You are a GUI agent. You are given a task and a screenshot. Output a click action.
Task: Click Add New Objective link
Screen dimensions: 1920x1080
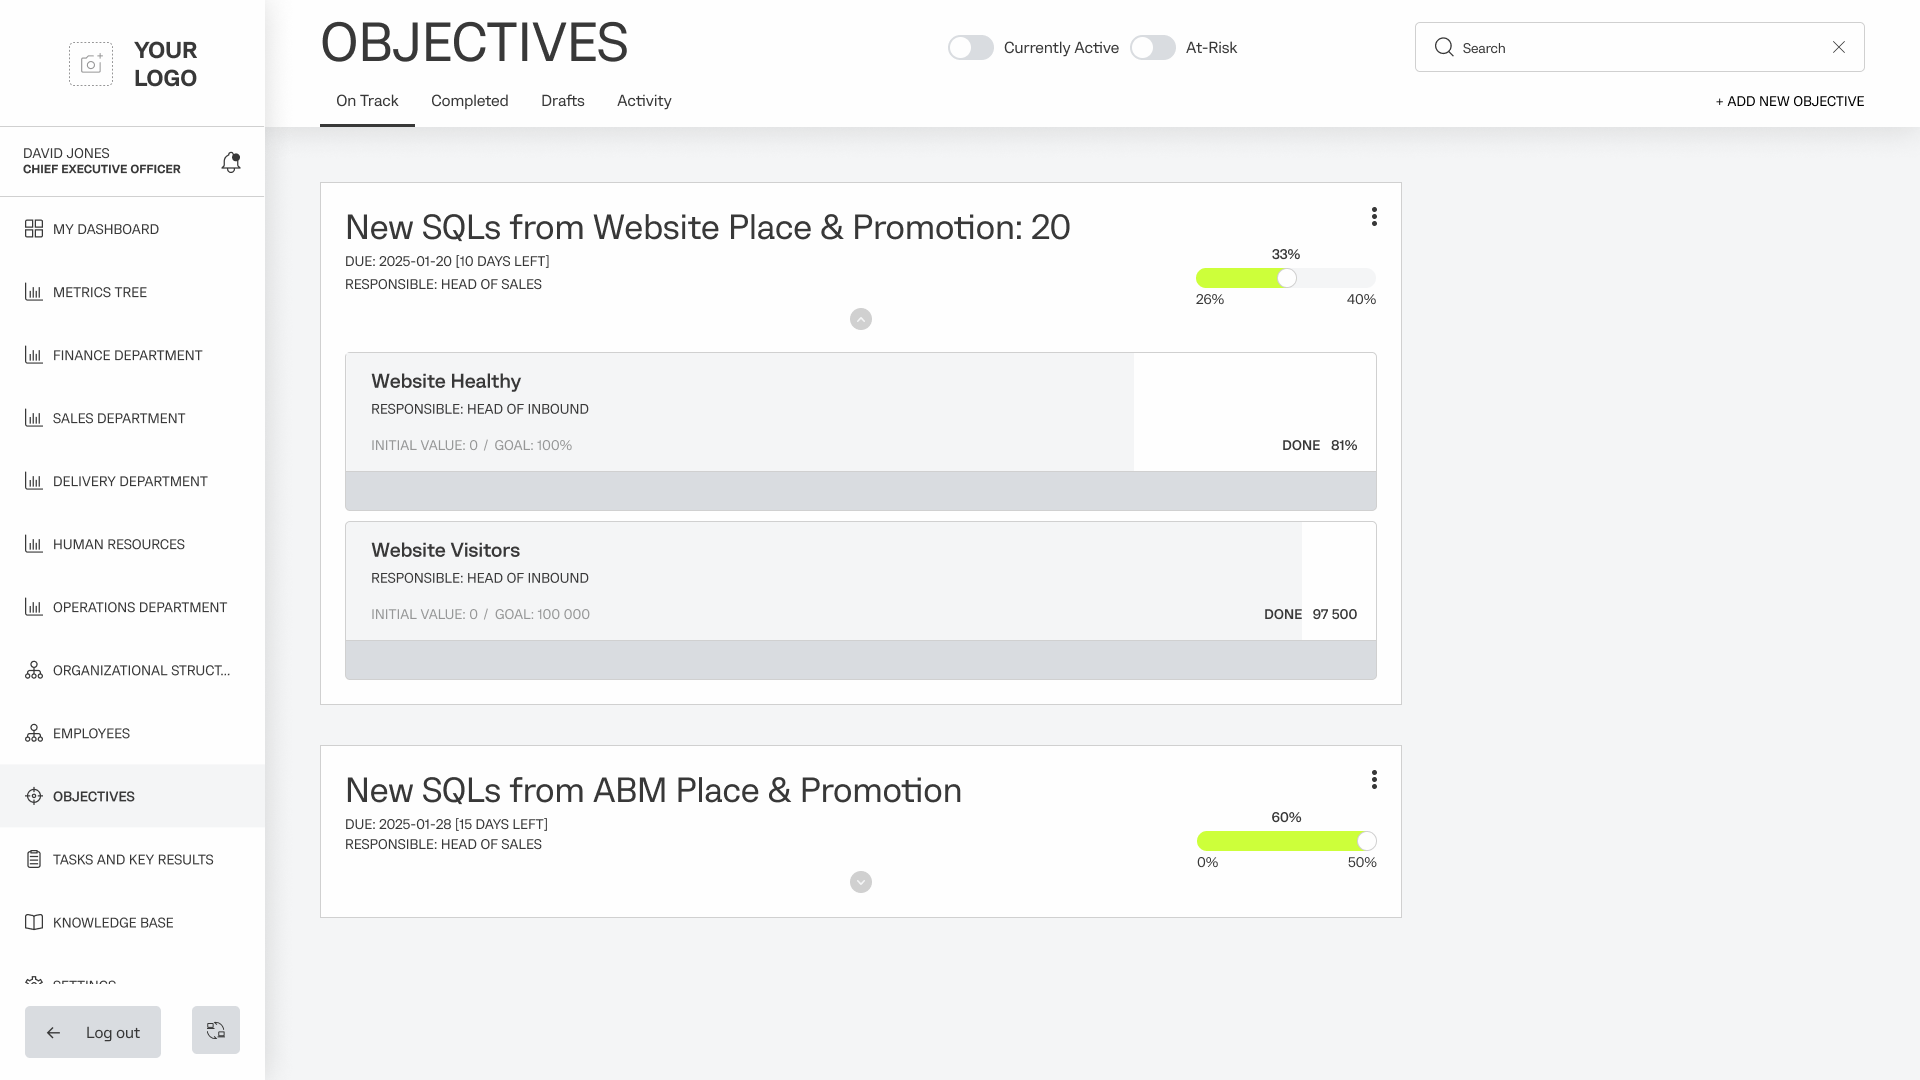pos(1789,101)
